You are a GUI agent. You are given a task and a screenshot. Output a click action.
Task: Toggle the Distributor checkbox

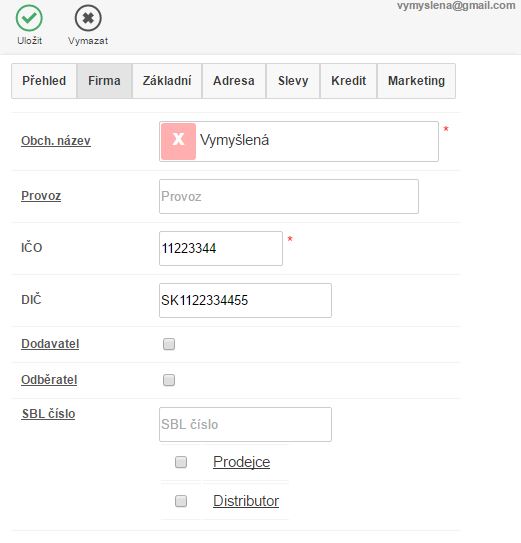coord(181,501)
